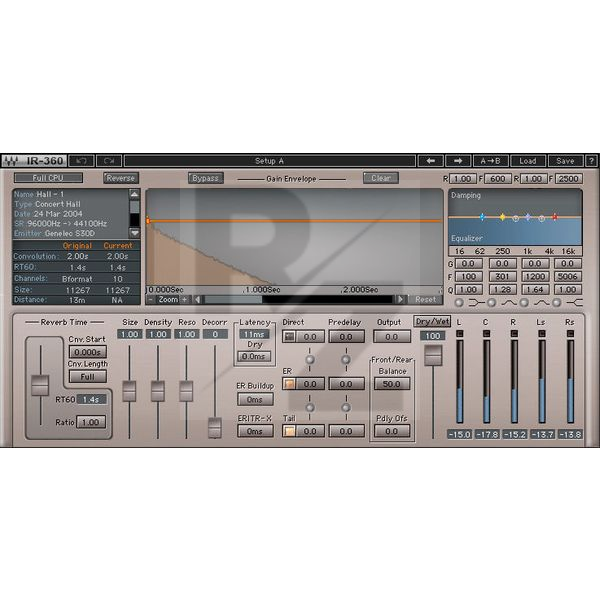
Task: Reset the zoom view with Reset
Action: coord(426,300)
